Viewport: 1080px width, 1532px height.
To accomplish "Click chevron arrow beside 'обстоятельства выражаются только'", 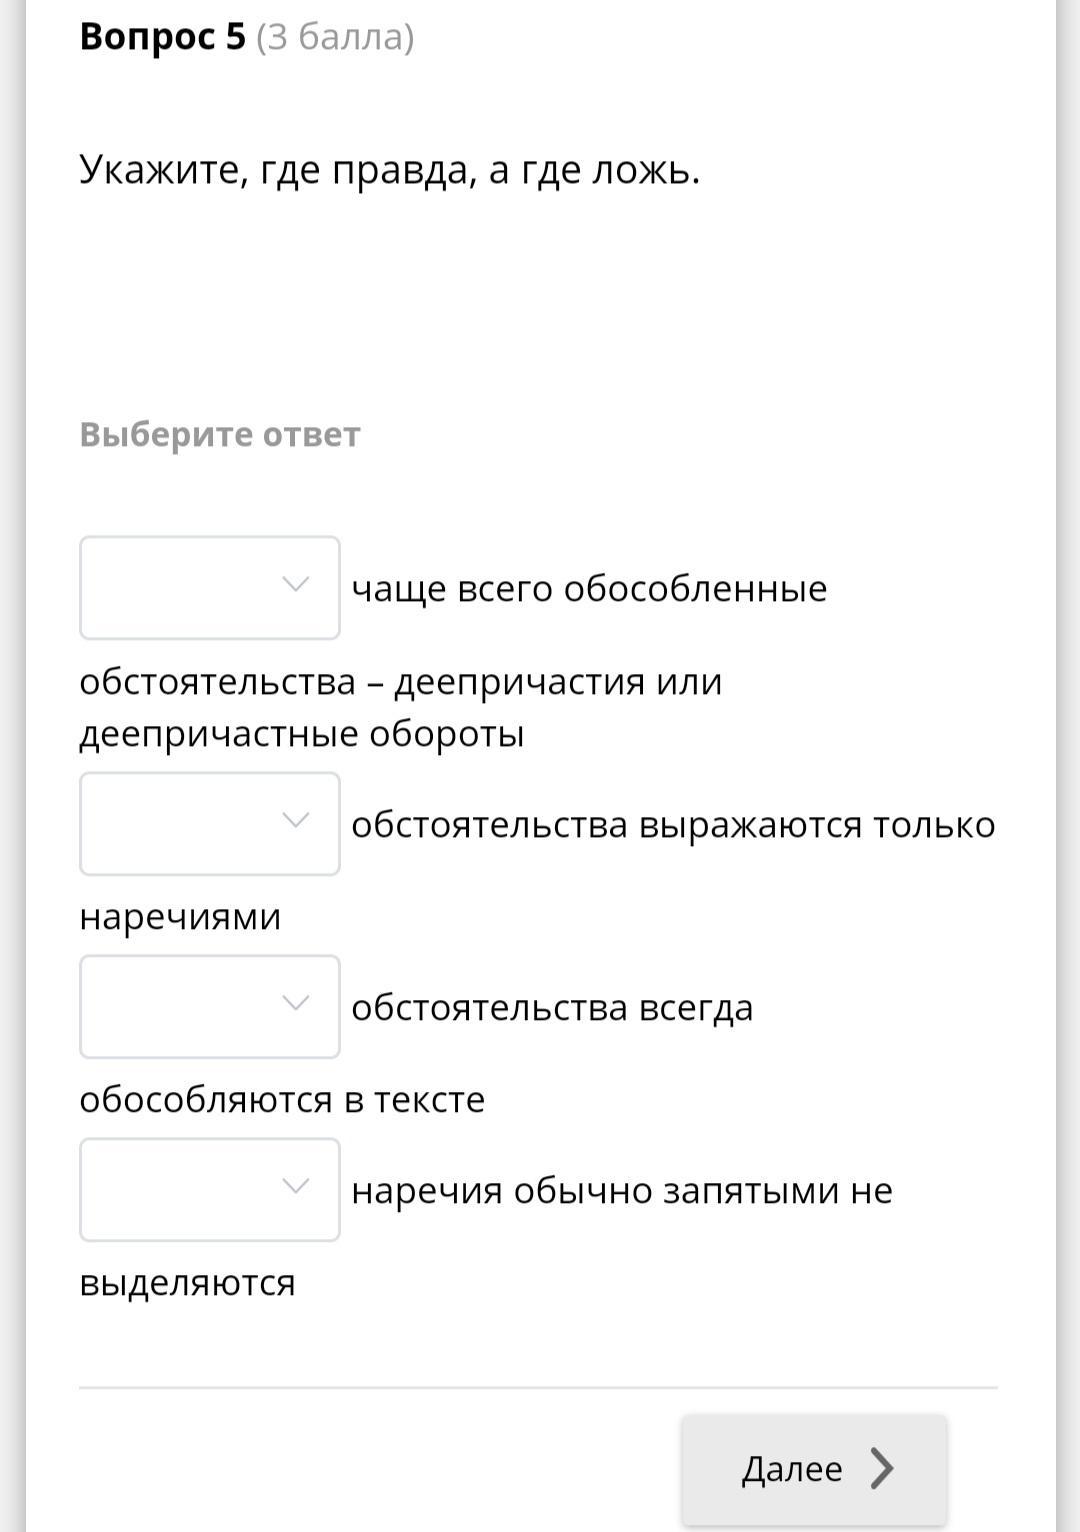I will tap(295, 821).
